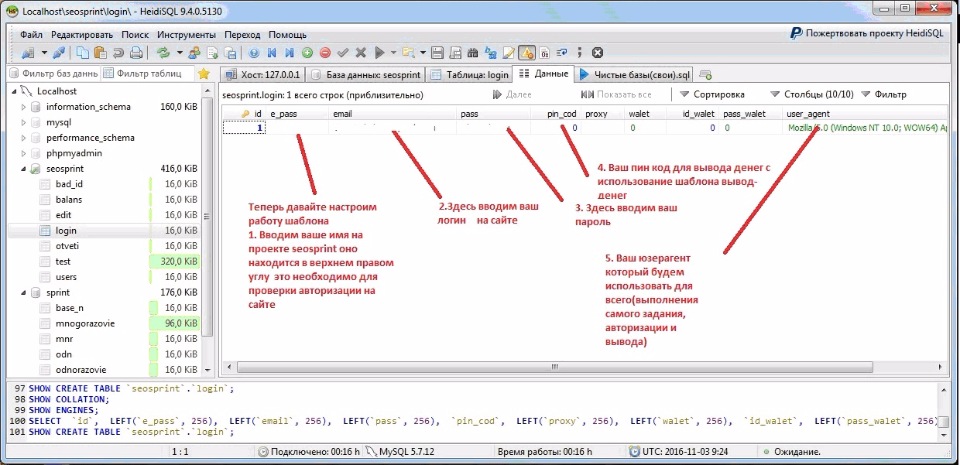Open the Переход menu
The width and height of the screenshot is (960, 465).
tap(242, 35)
